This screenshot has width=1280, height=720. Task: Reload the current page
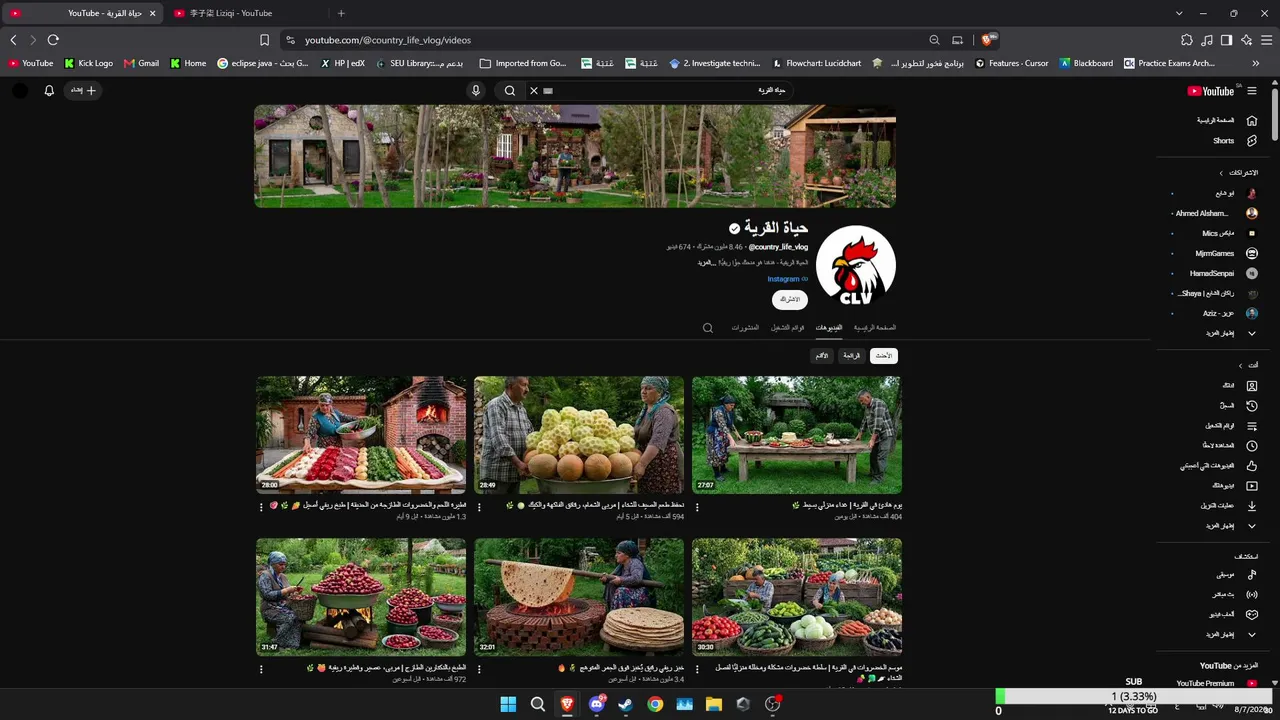(x=53, y=40)
